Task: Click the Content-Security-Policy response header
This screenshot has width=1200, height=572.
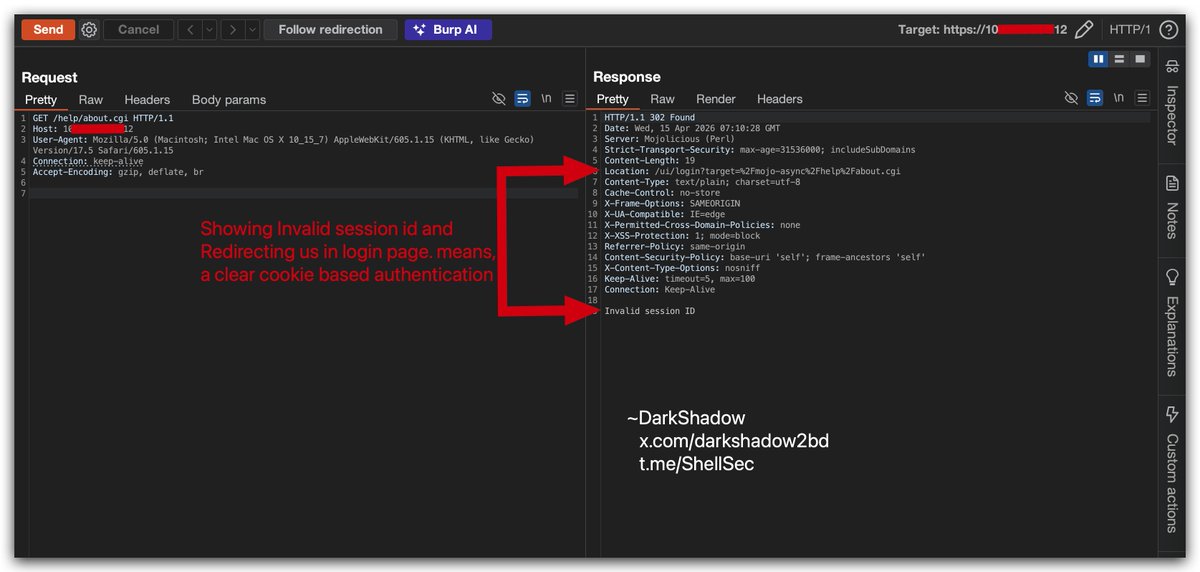Action: [x=765, y=257]
